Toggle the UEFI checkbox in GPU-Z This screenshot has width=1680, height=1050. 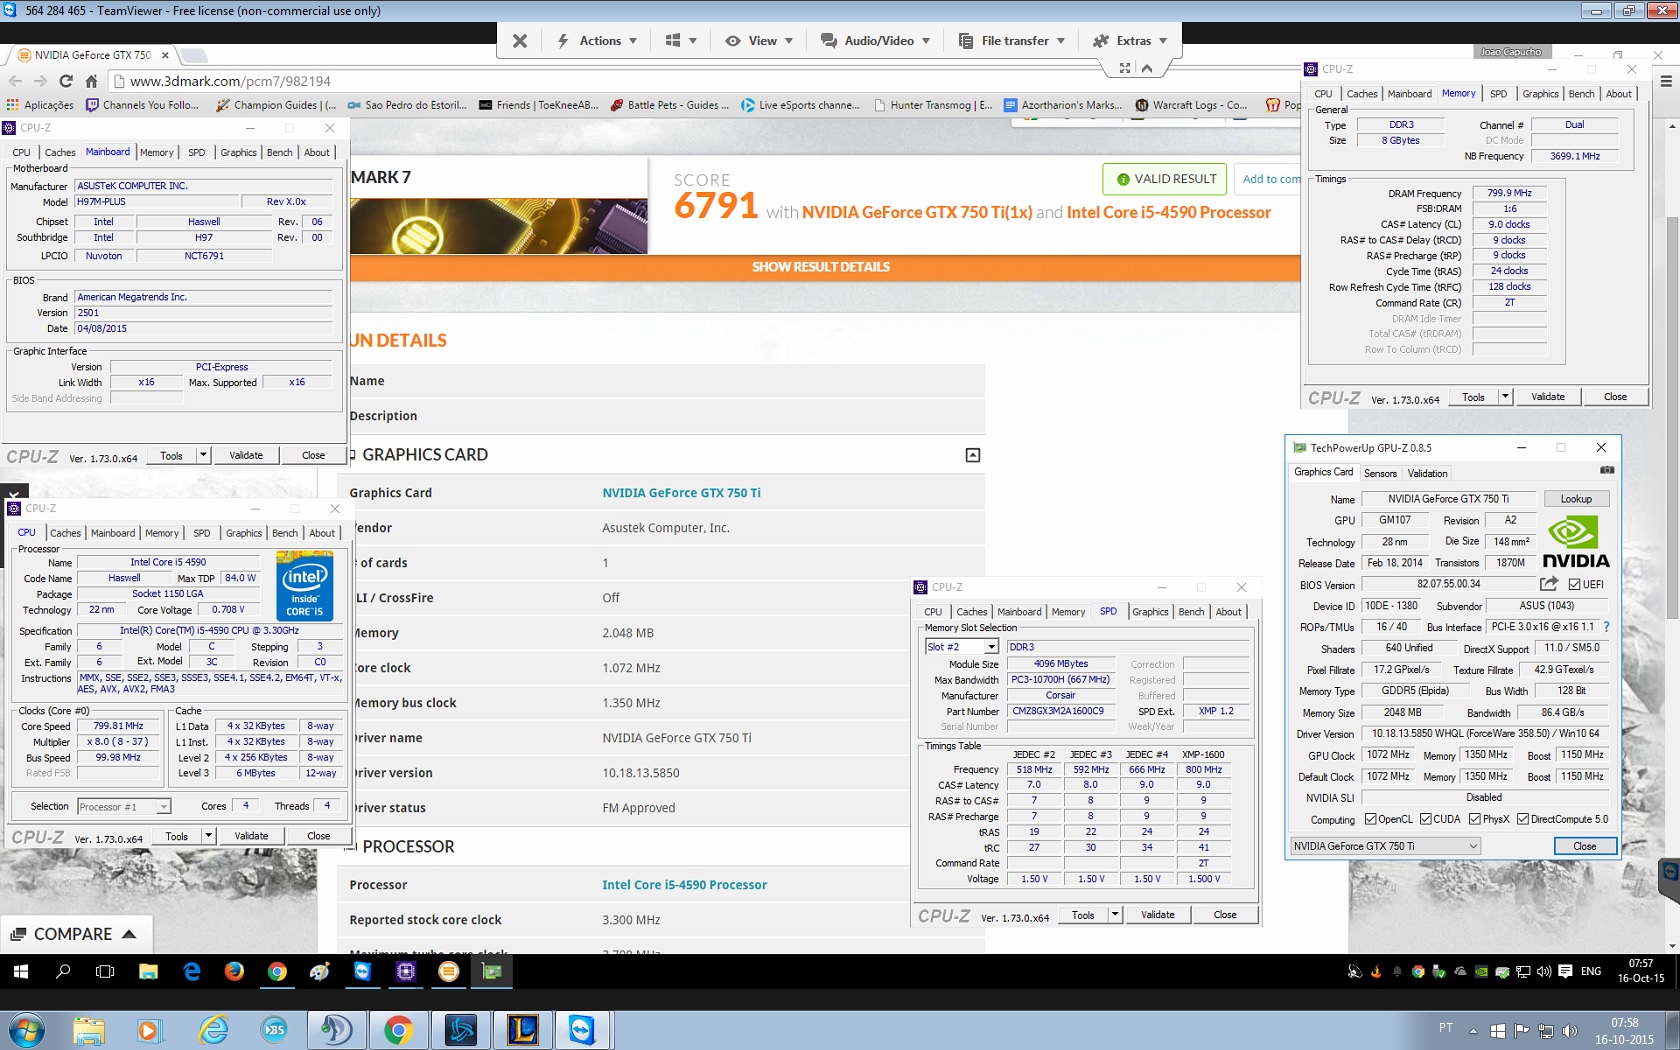1574,584
